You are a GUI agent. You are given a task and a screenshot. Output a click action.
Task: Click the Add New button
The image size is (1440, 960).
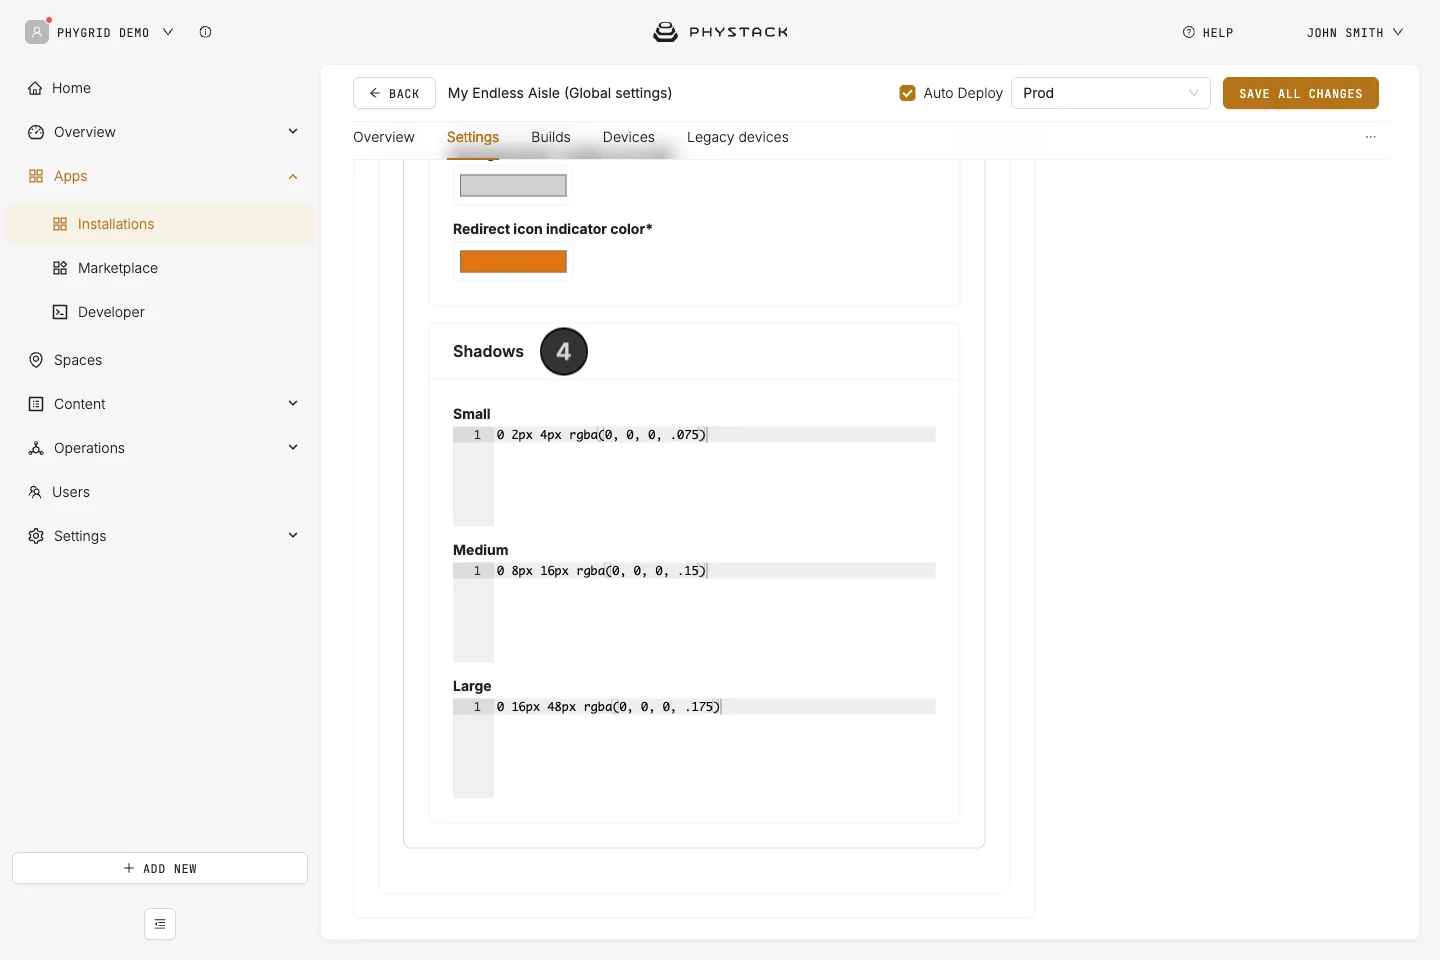coord(160,868)
